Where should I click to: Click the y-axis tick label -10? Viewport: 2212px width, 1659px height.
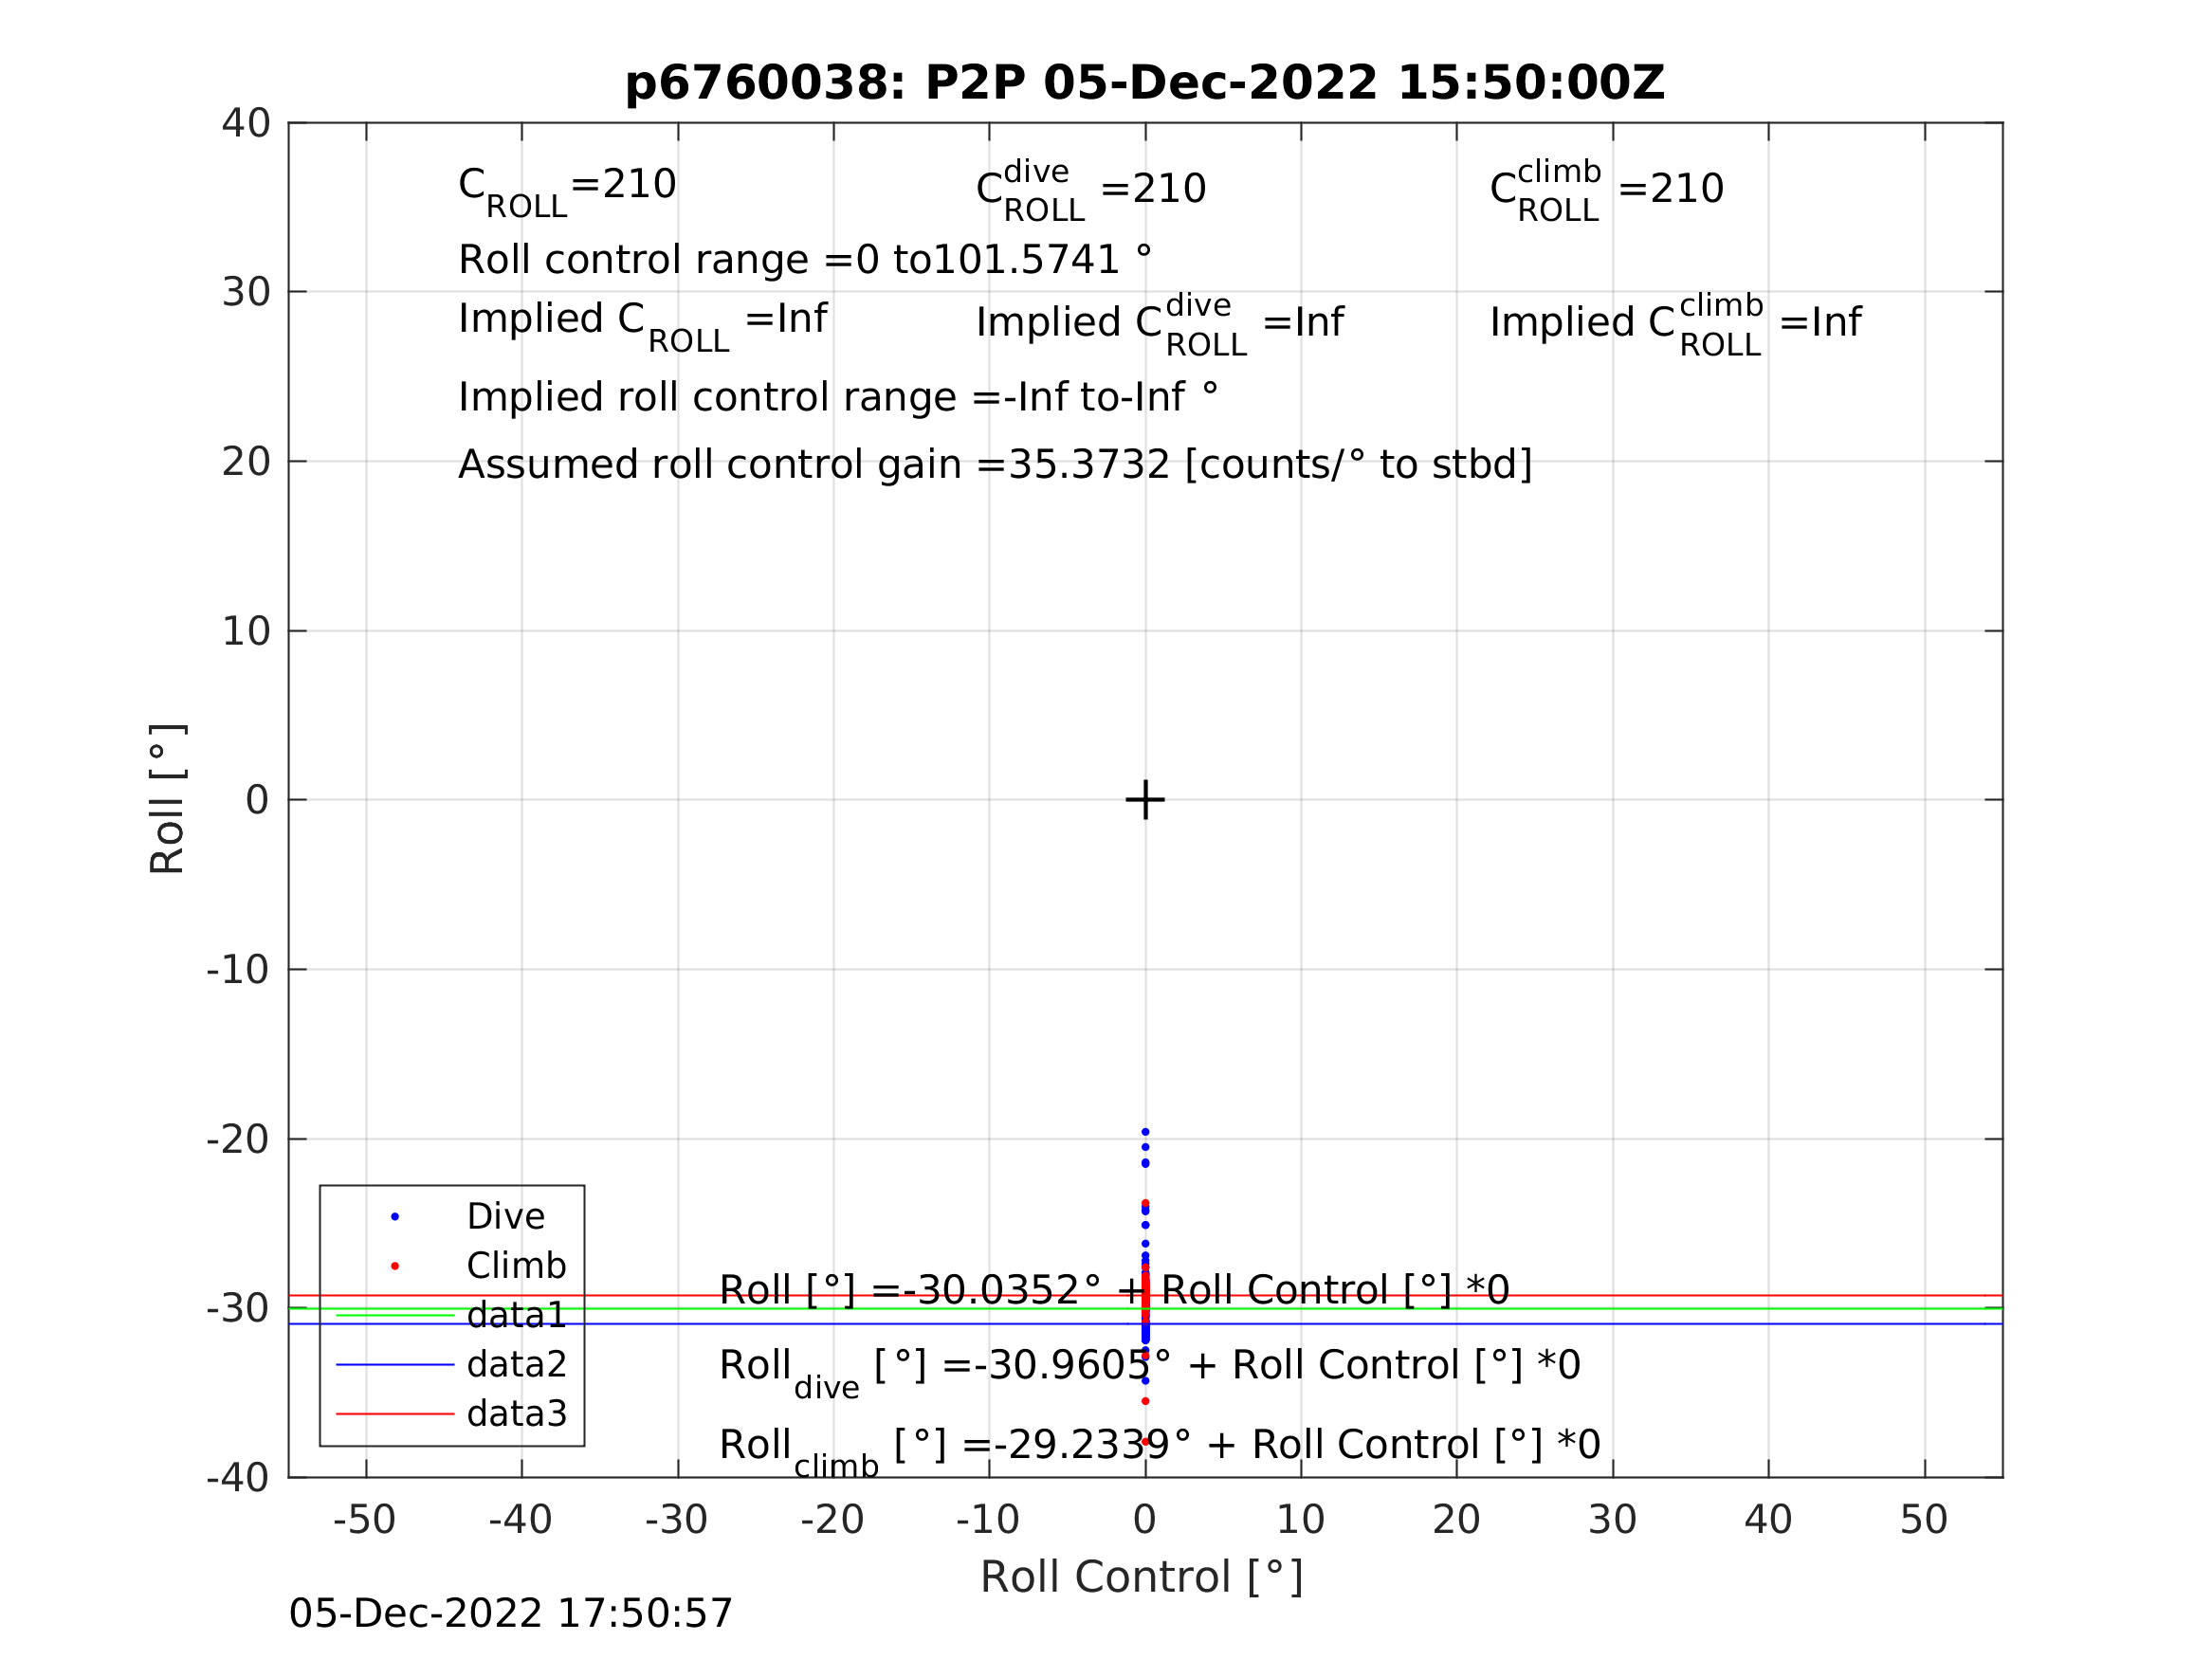238,970
